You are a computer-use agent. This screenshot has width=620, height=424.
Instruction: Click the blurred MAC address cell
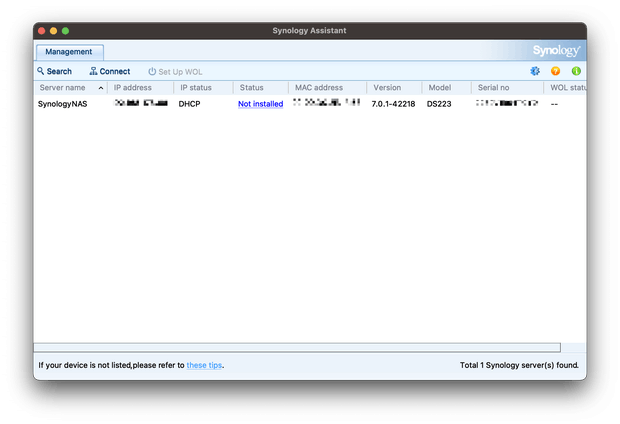[327, 102]
